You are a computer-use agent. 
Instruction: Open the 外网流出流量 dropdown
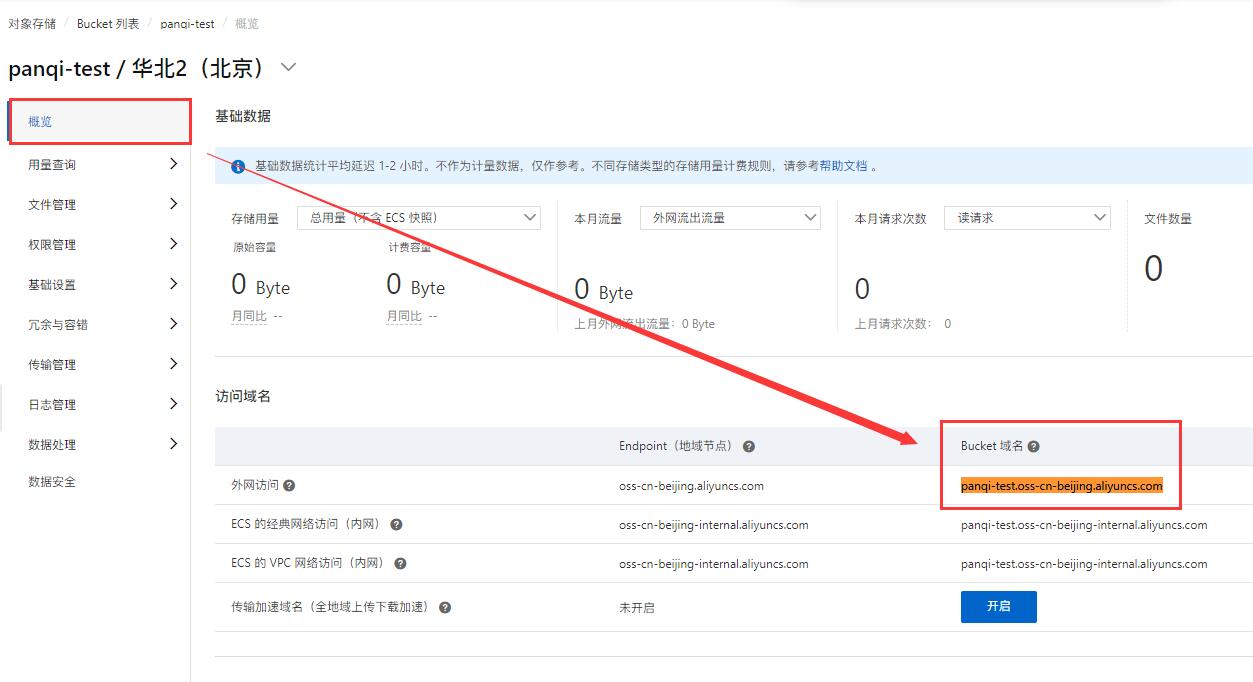point(730,217)
